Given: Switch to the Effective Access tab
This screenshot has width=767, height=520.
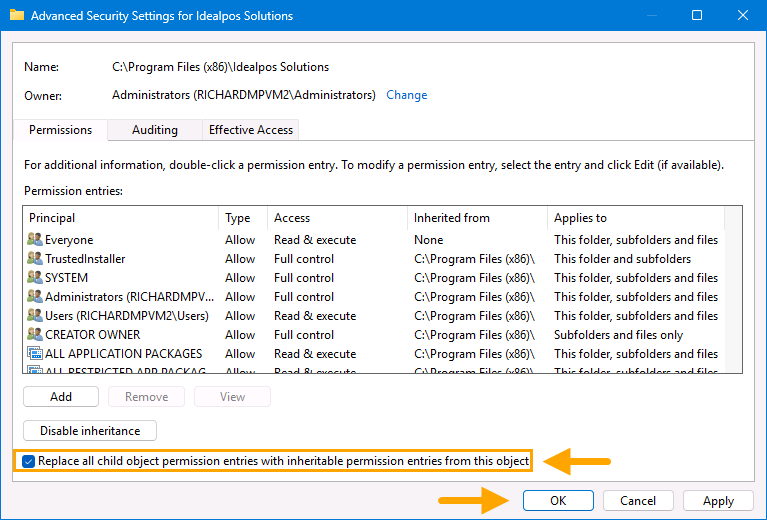Looking at the screenshot, I should [250, 130].
